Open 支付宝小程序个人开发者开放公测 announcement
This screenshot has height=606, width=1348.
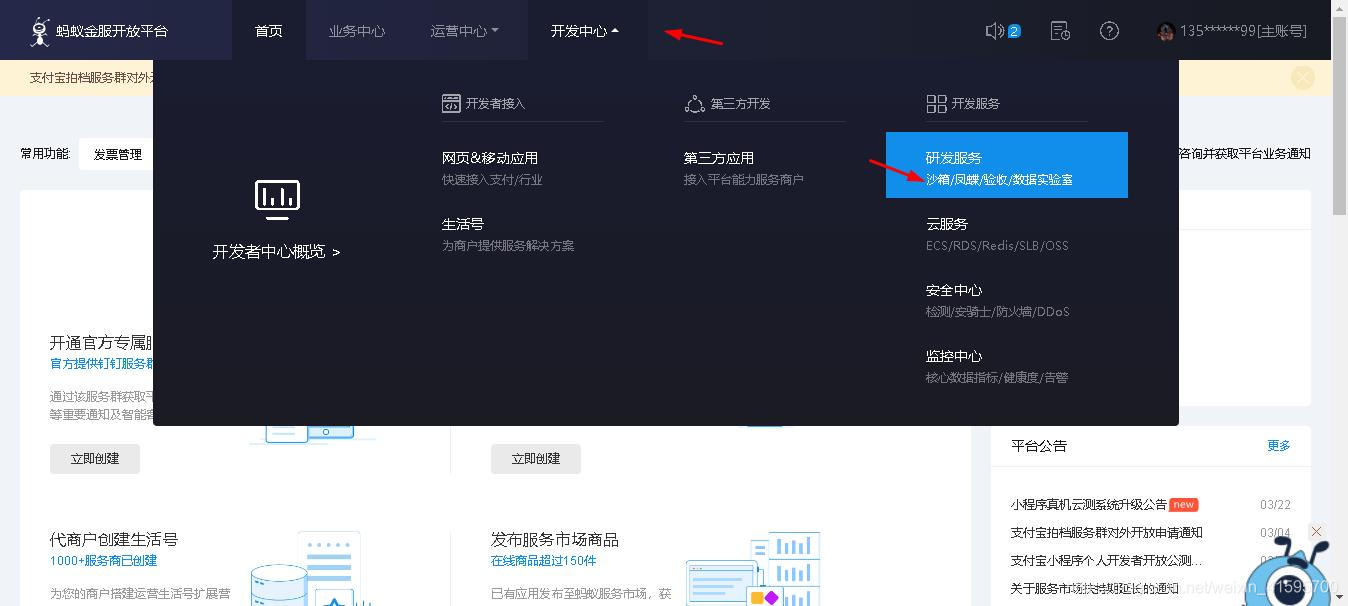click(1107, 561)
